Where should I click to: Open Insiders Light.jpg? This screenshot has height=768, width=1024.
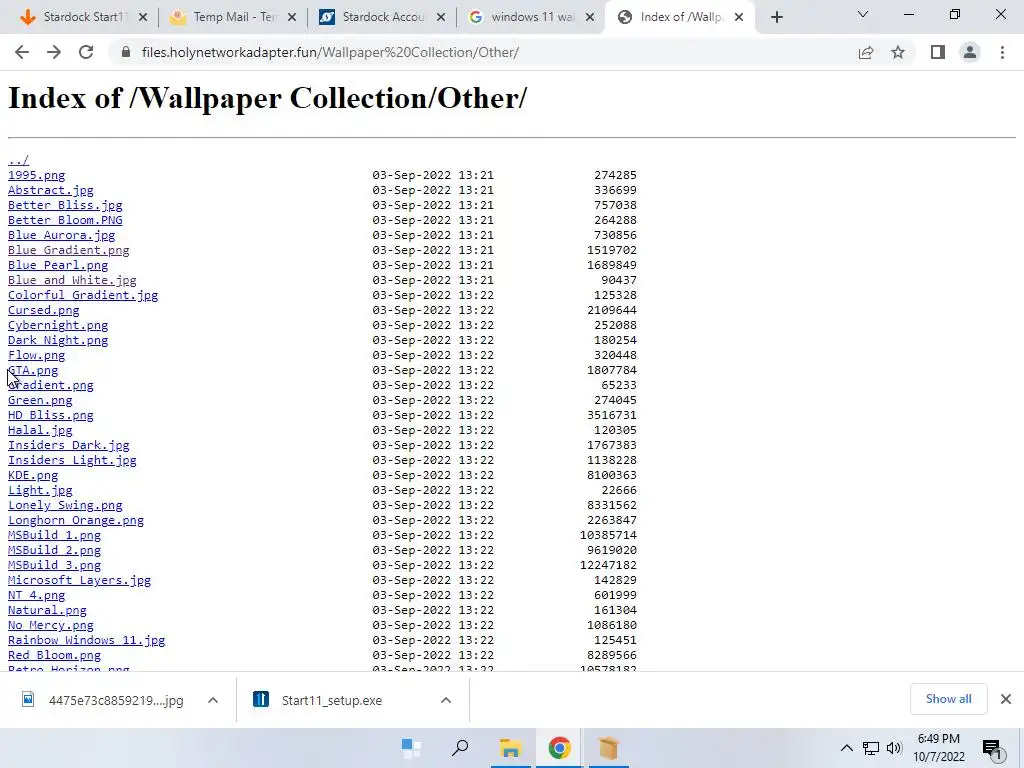point(72,460)
